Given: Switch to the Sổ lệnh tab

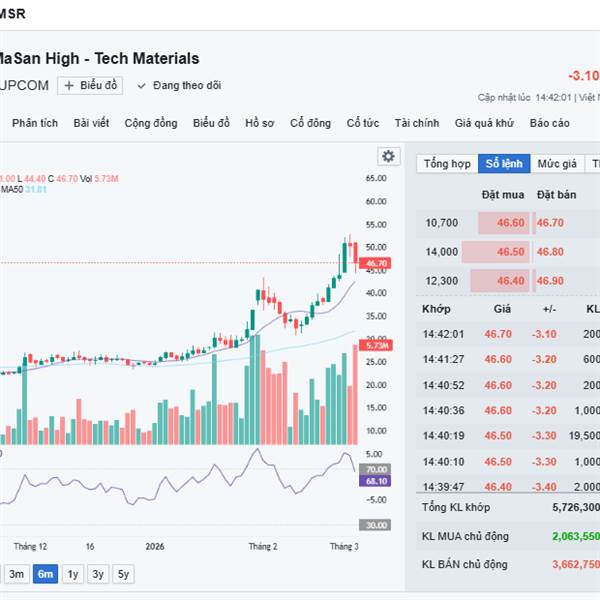Looking at the screenshot, I should click(x=503, y=164).
